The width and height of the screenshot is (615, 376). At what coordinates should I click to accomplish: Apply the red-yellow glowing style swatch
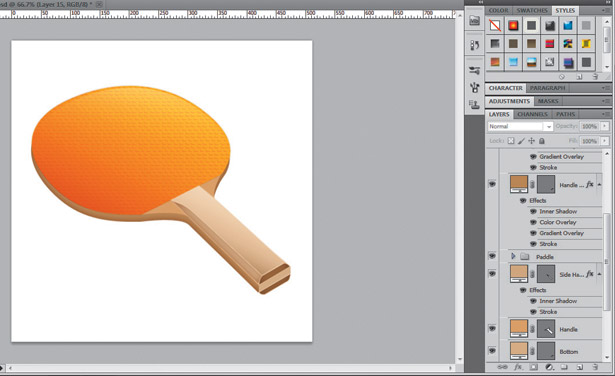[x=513, y=25]
